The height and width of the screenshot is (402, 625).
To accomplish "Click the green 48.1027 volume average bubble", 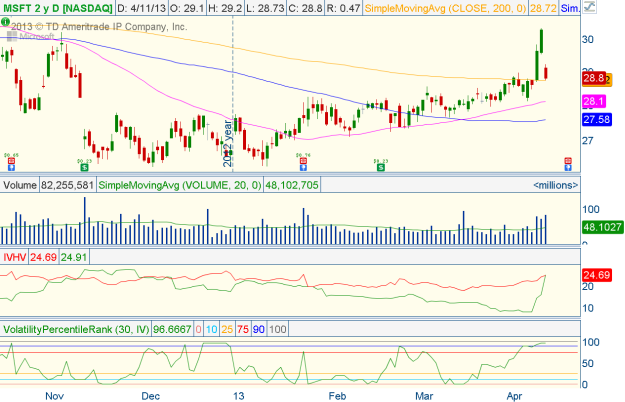I will tap(602, 227).
